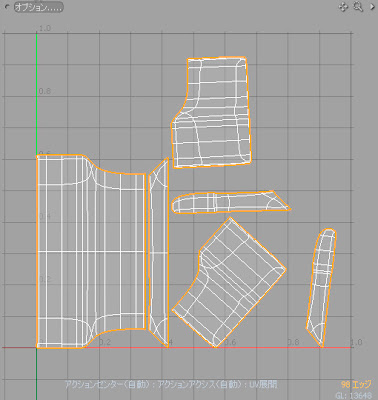Select the tall narrow UV strip island
The width and height of the screenshot is (378, 400).
click(x=158, y=252)
